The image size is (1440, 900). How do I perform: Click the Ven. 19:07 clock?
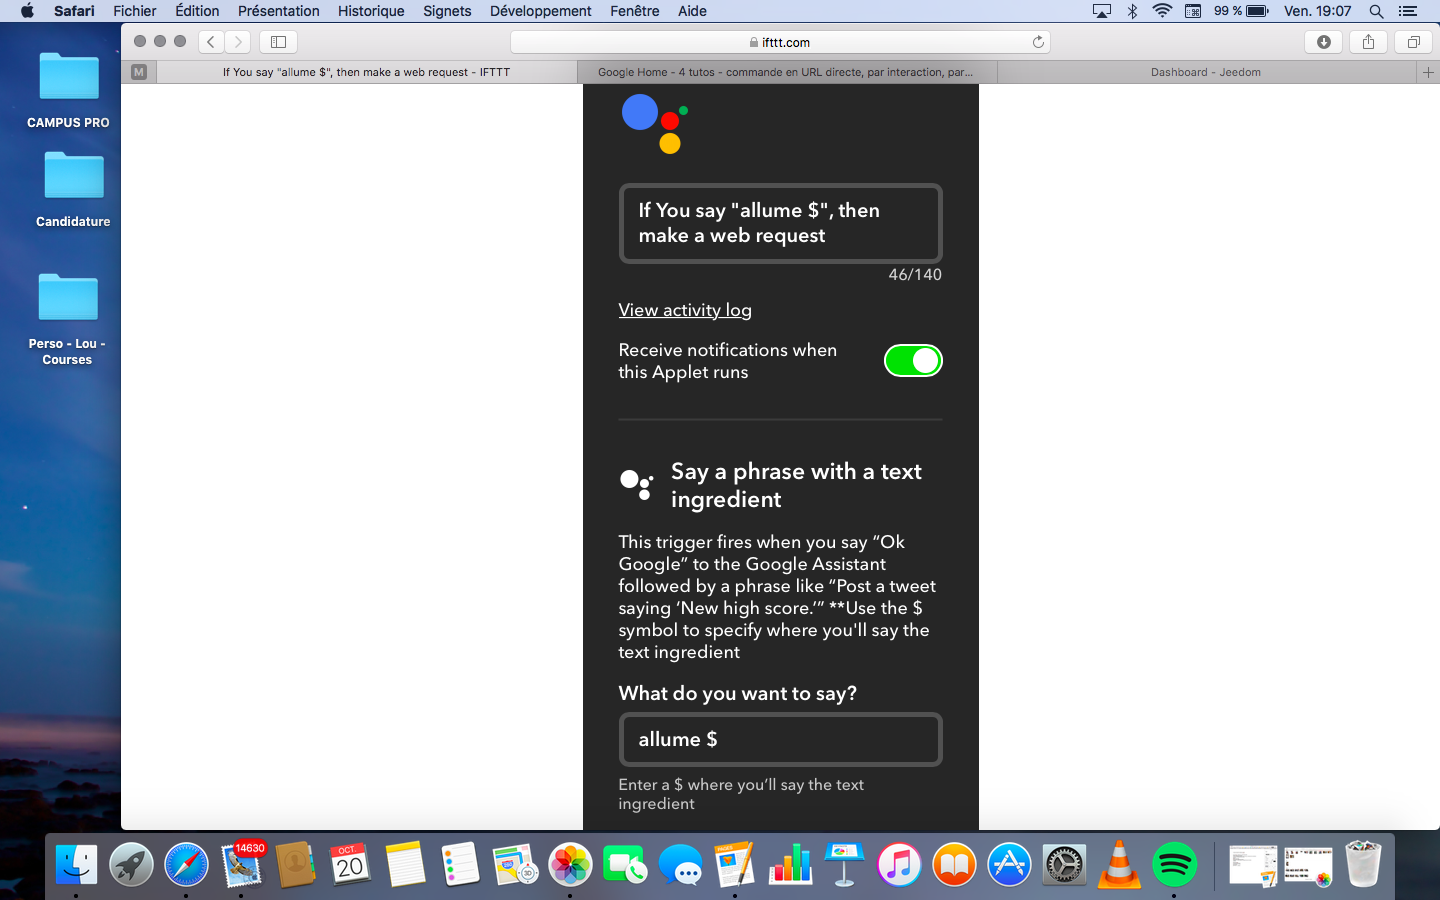pos(1318,11)
